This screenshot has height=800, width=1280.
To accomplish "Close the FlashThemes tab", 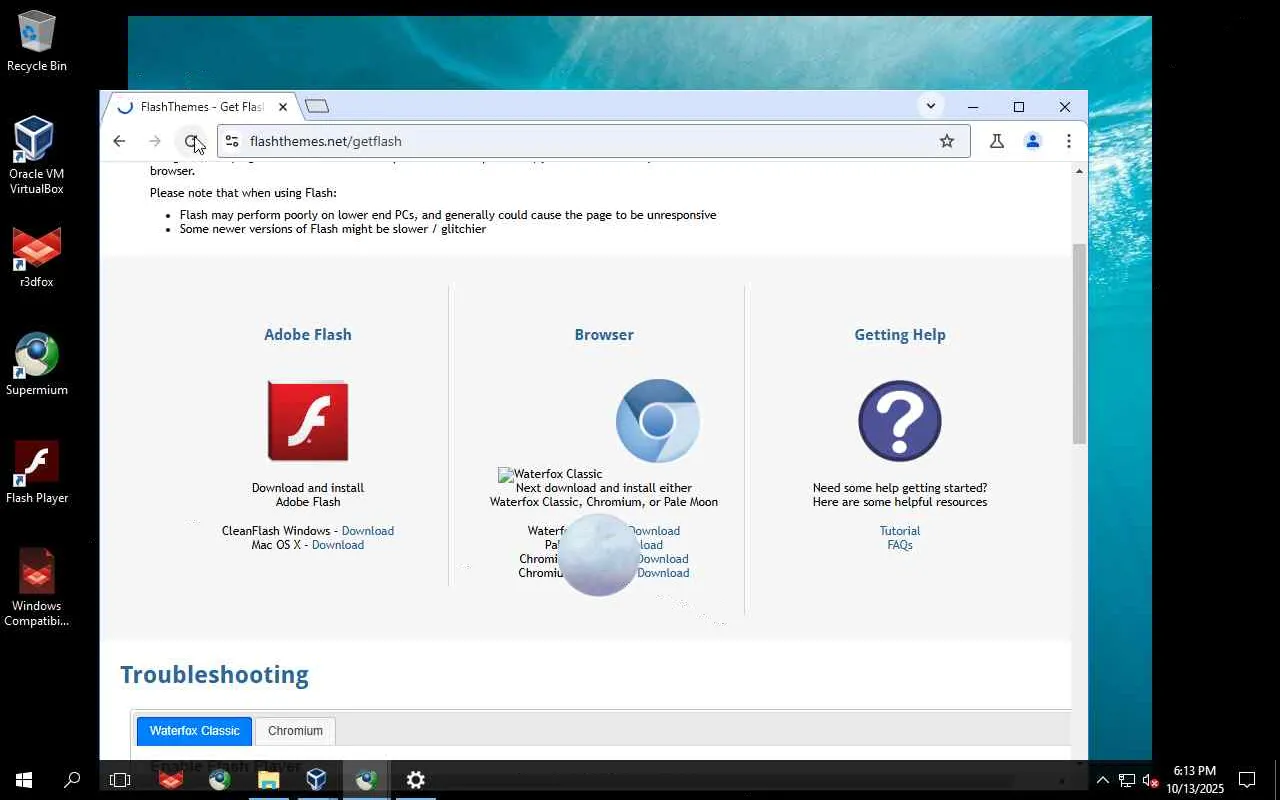I will point(283,107).
